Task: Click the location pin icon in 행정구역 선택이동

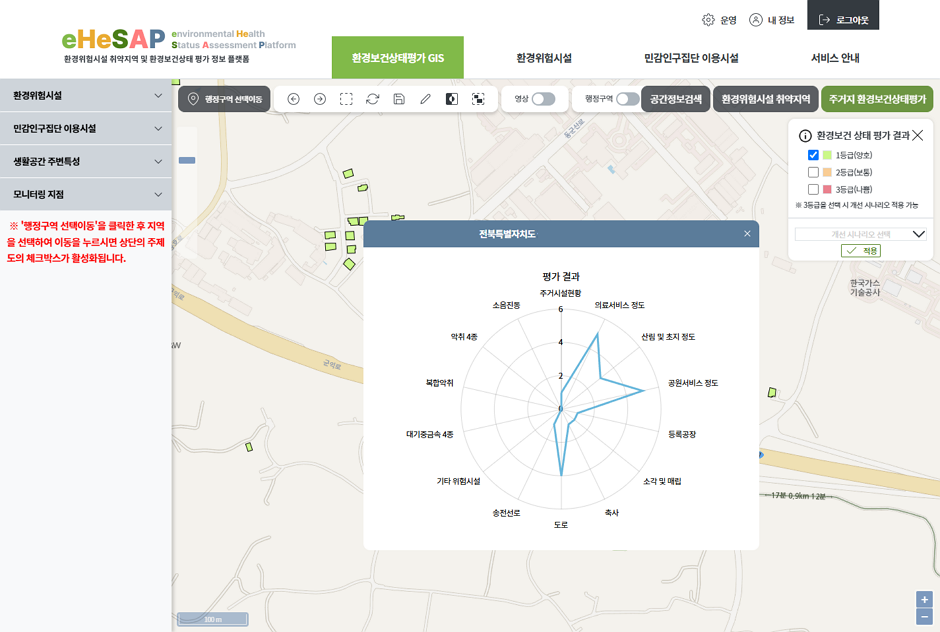Action: [193, 99]
